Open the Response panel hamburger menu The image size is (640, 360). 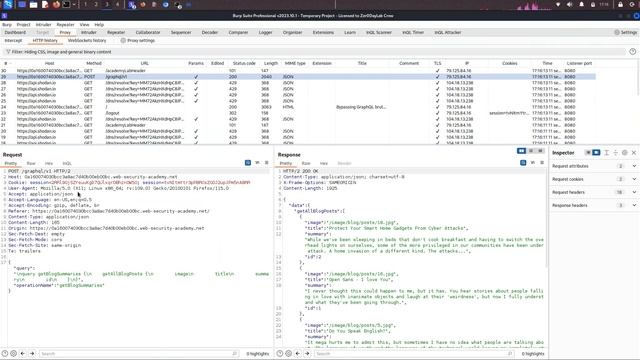(542, 163)
